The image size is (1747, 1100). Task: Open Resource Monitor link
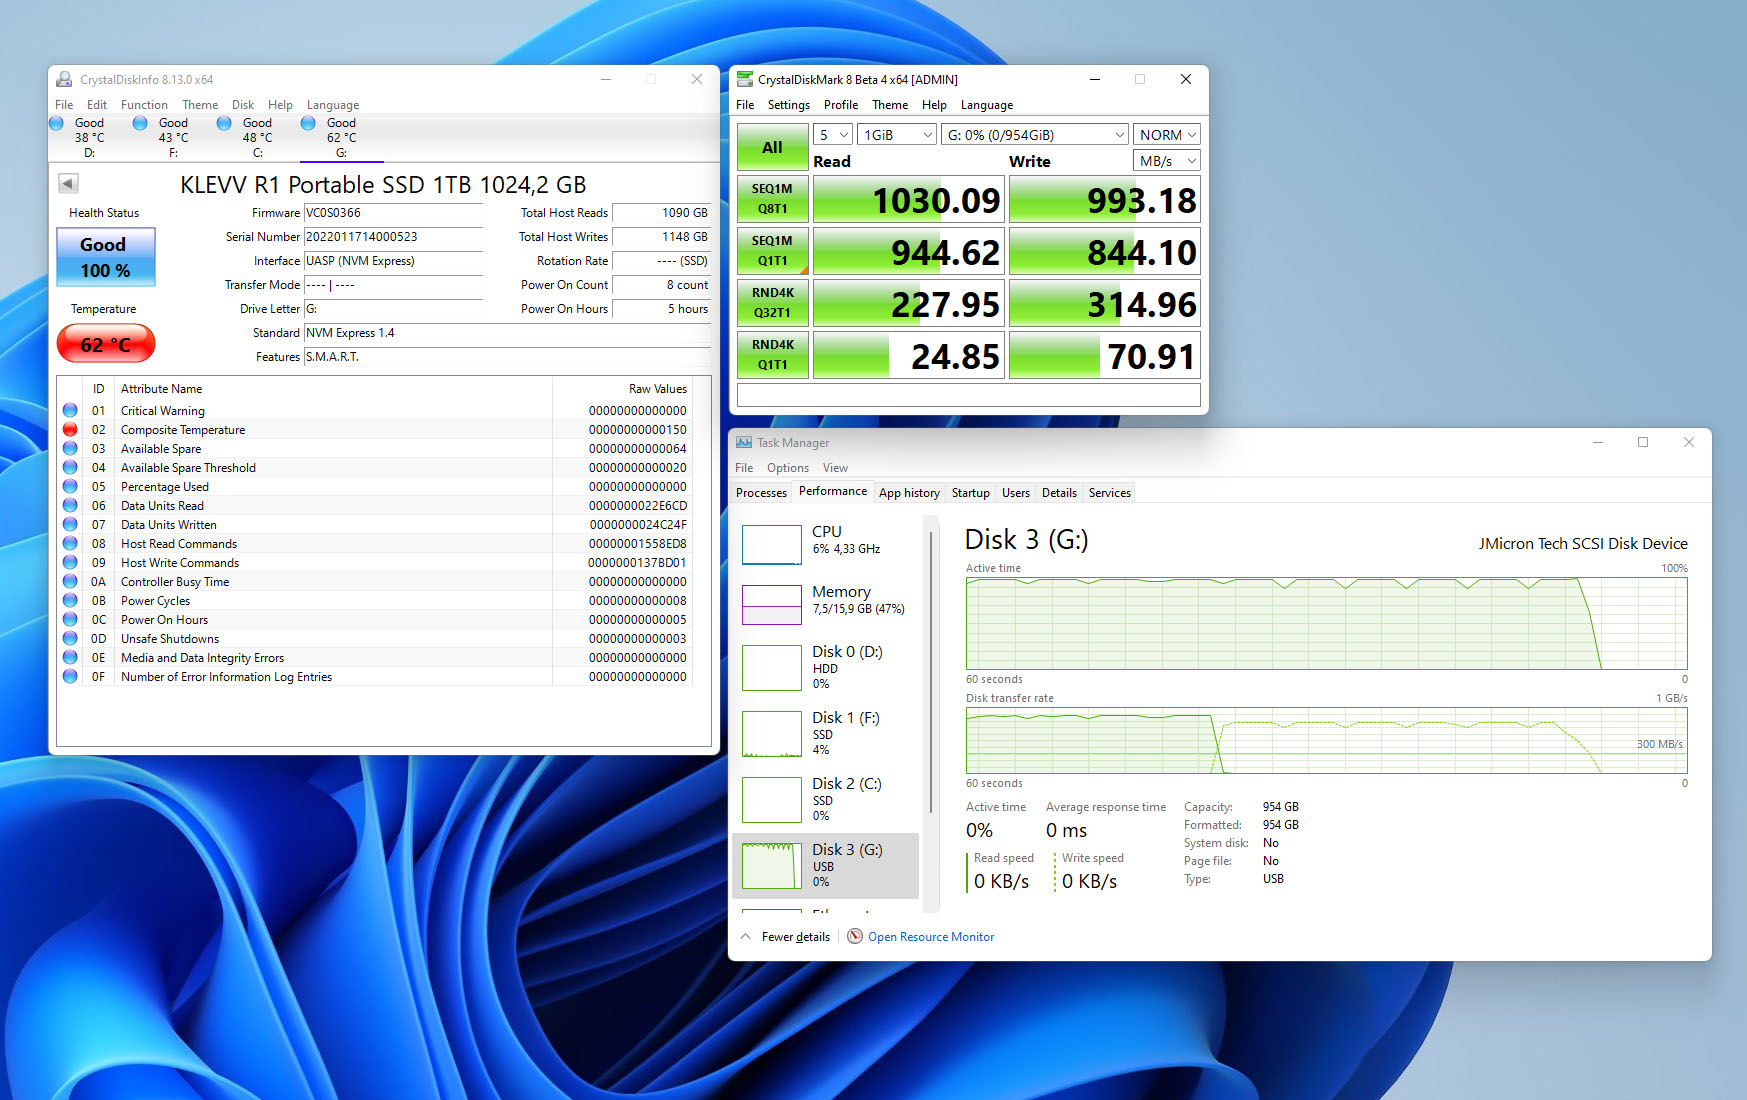click(931, 937)
